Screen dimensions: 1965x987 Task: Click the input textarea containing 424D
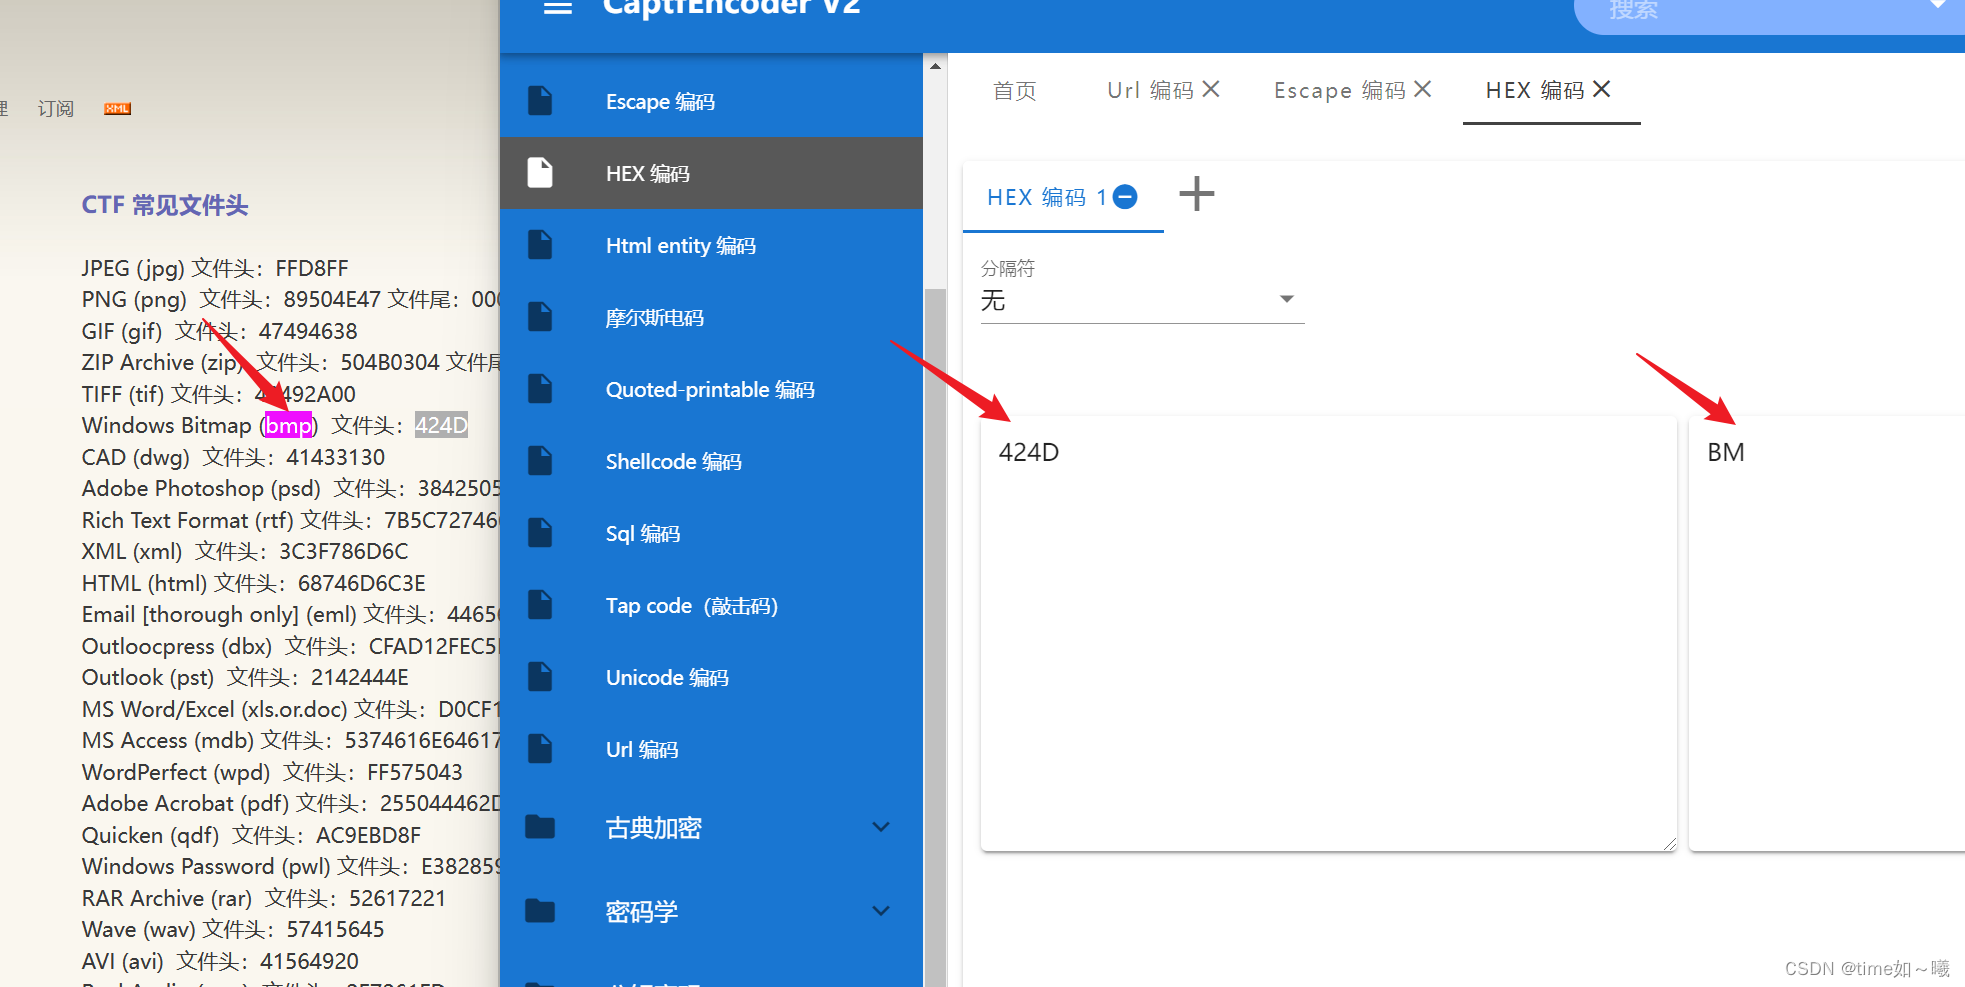coord(1328,634)
